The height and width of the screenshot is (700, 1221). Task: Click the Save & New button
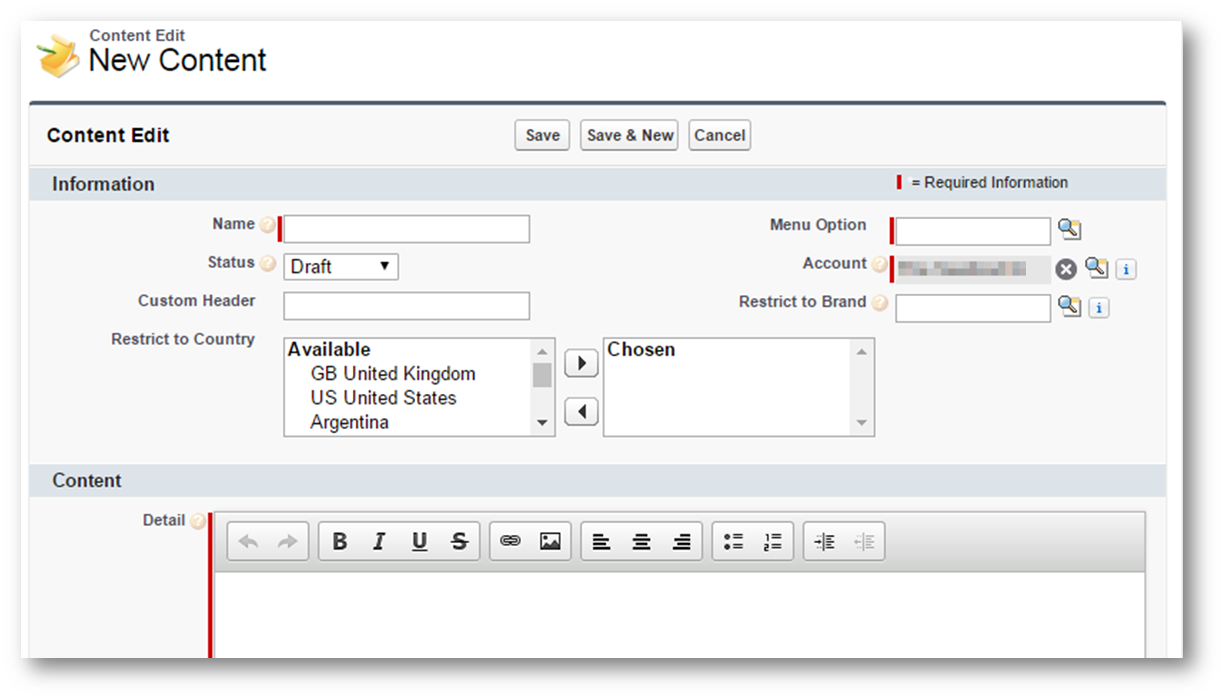pos(629,136)
